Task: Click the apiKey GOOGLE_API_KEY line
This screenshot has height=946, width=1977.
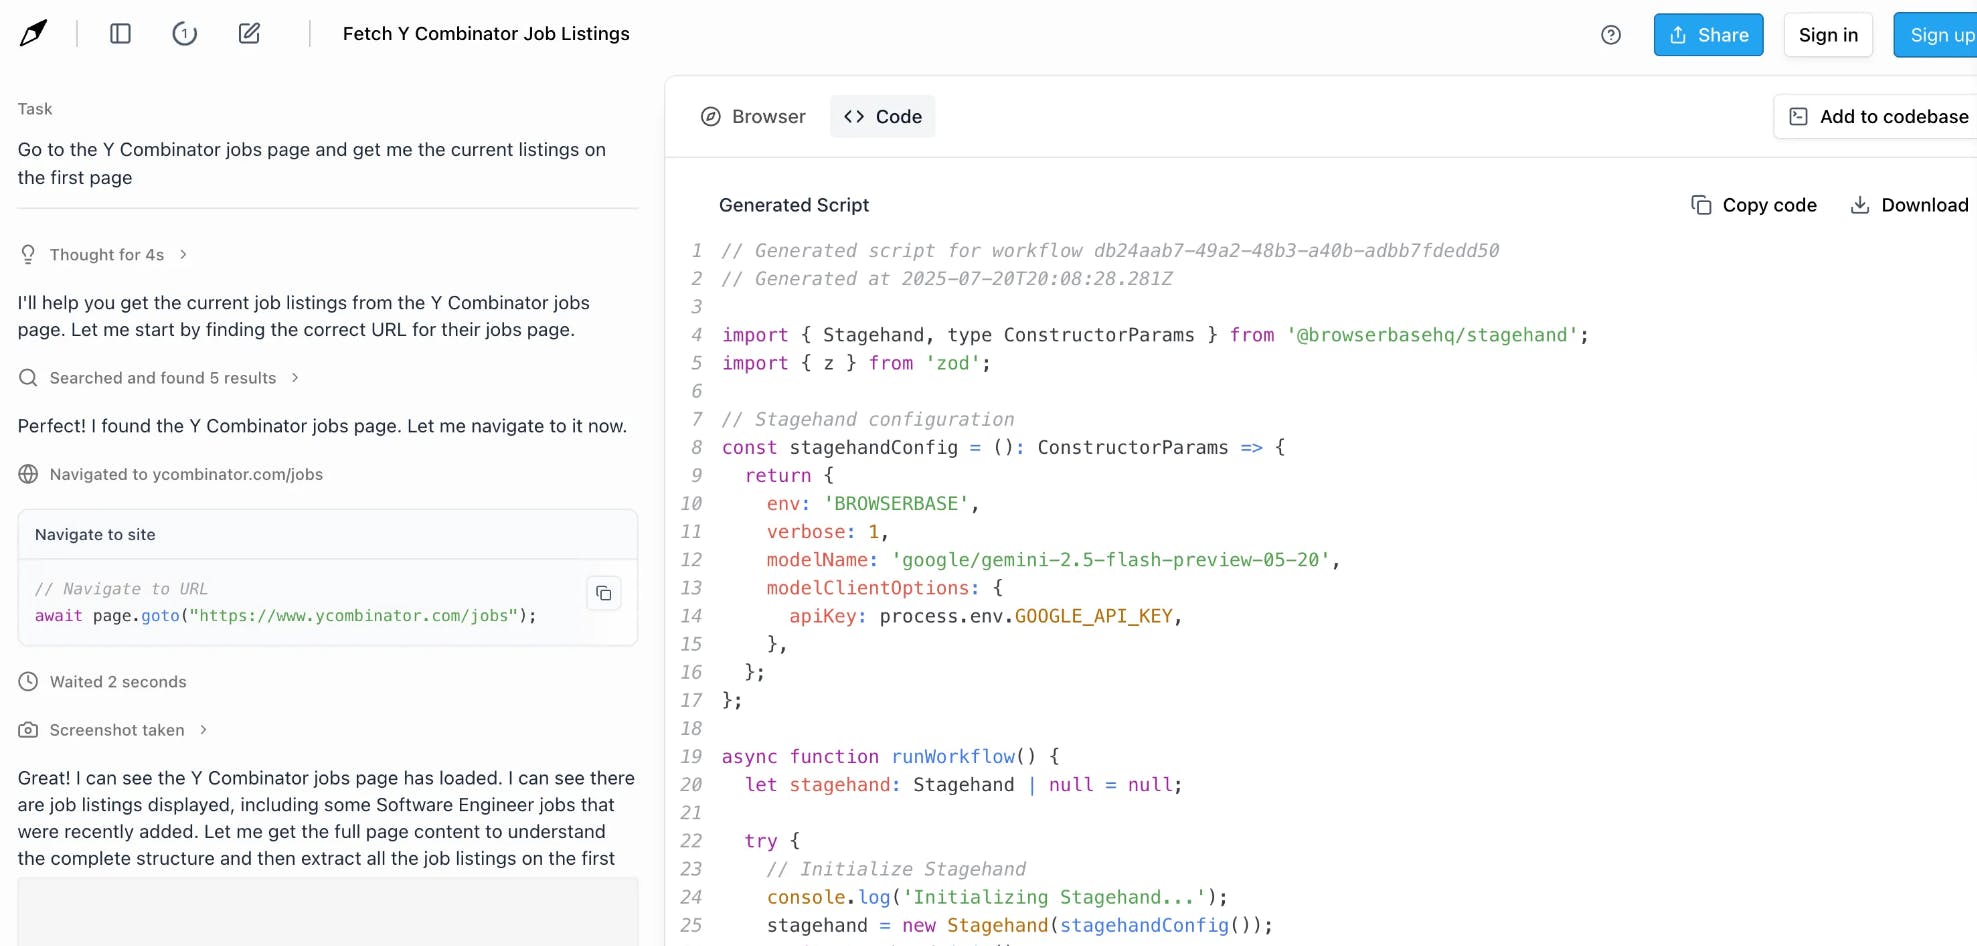Action: pos(986,616)
